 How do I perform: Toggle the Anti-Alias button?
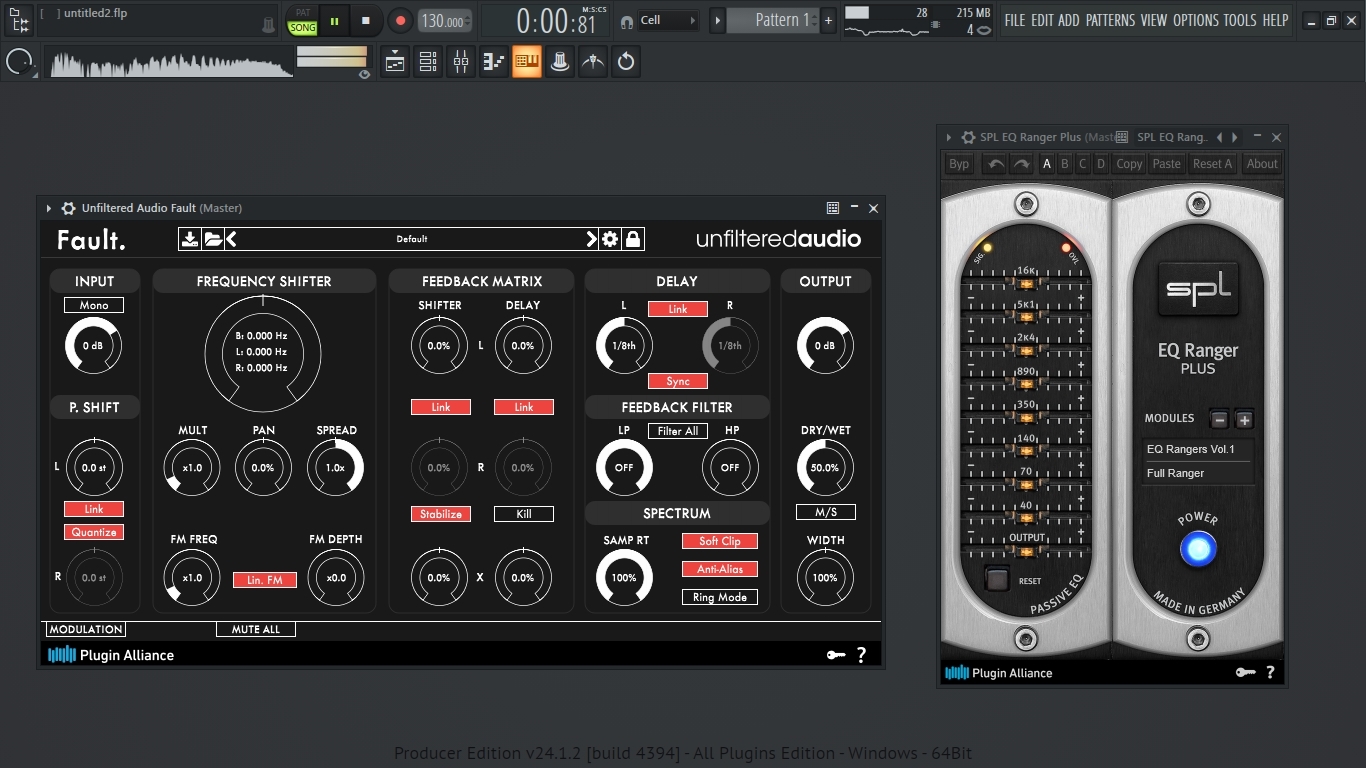(x=720, y=569)
